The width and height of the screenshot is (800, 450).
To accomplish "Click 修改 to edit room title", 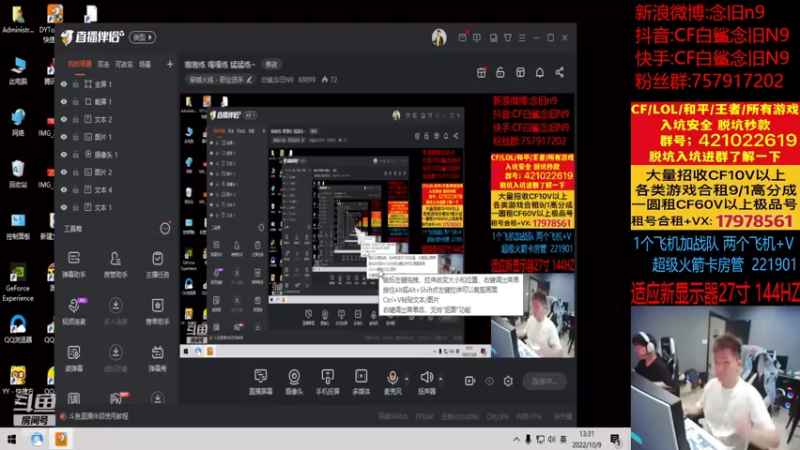I will click(271, 64).
